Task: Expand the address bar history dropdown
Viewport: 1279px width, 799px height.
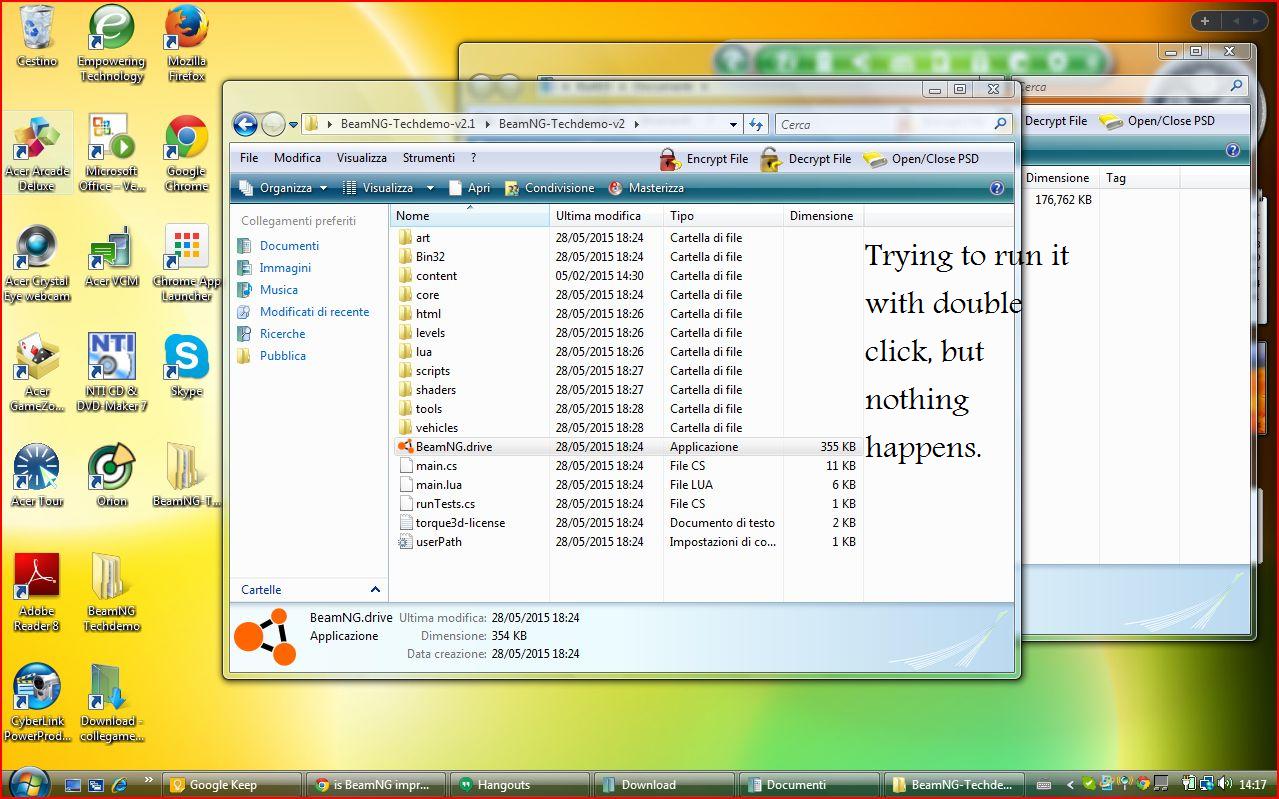Action: pos(734,125)
